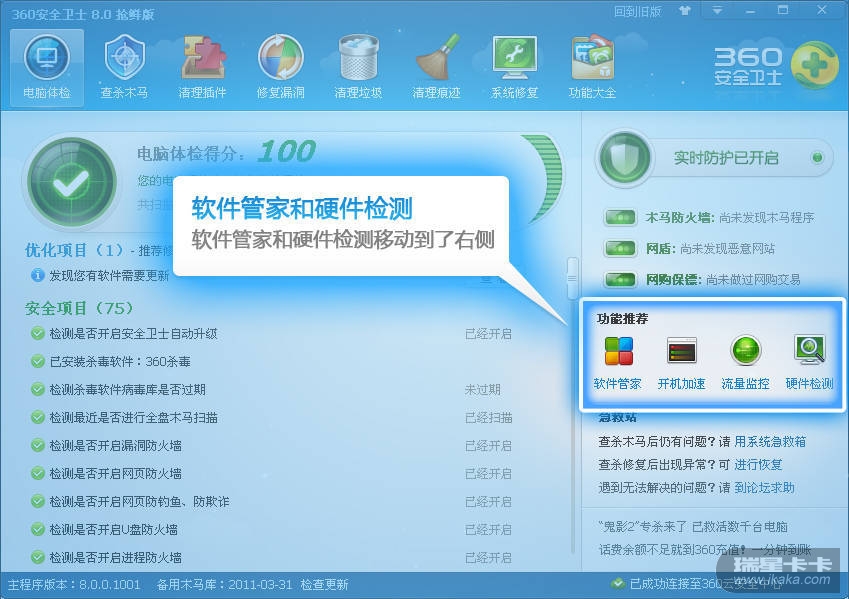Select row 检测是否开启网页防火墙
Image resolution: width=849 pixels, height=599 pixels.
point(271,474)
